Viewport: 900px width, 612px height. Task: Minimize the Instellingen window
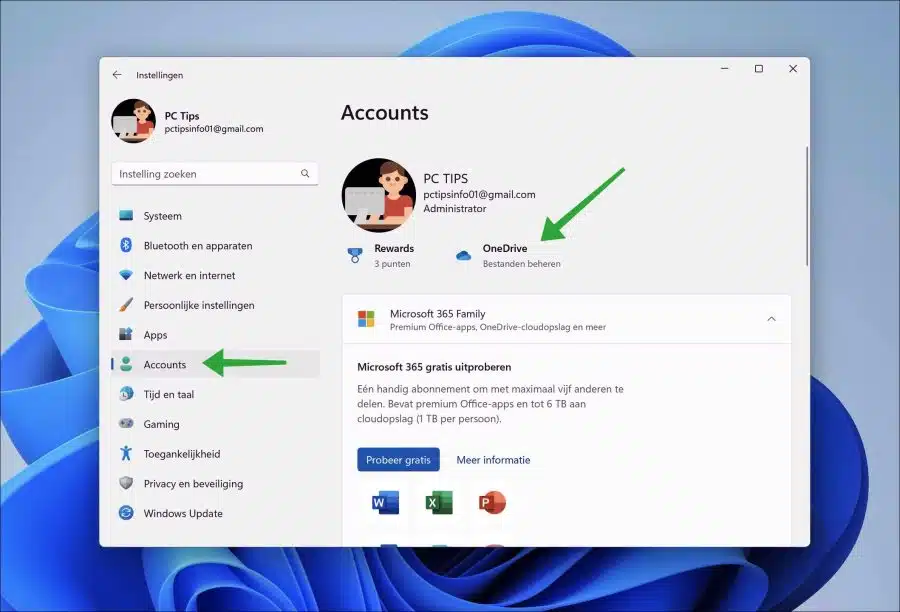pyautogui.click(x=724, y=68)
